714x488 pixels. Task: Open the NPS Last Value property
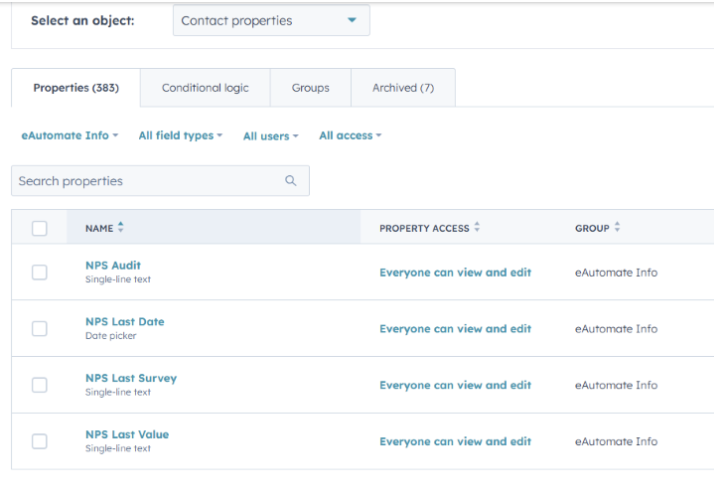click(127, 434)
